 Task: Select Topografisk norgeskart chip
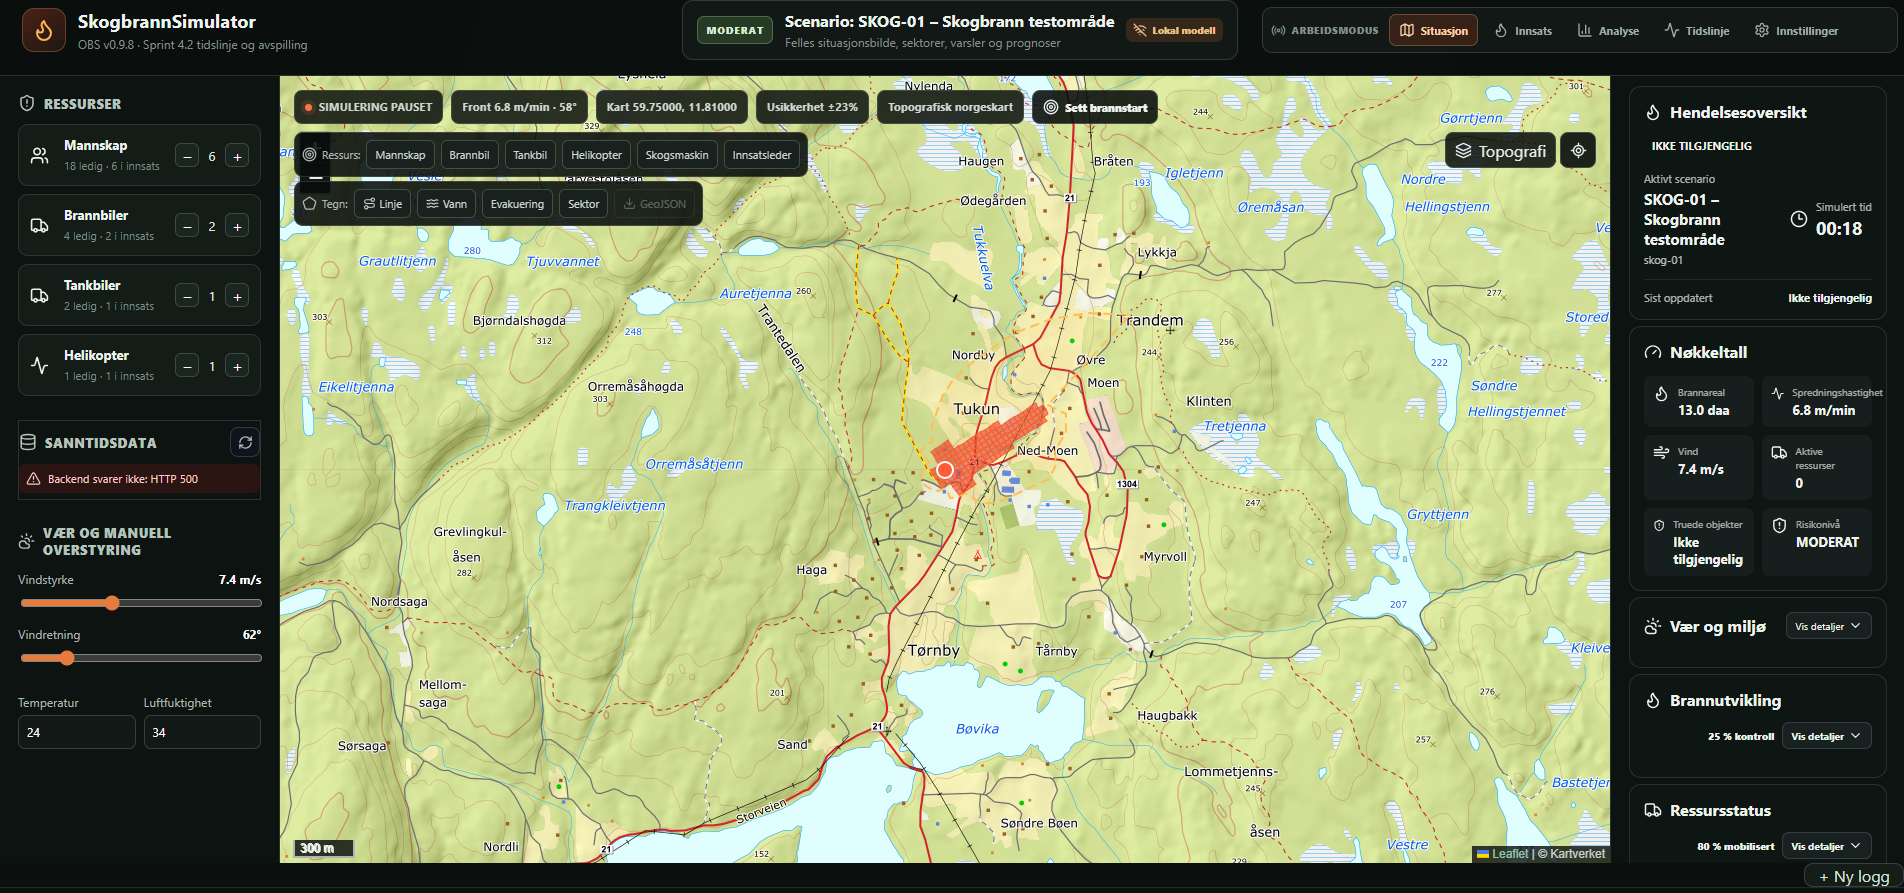pyautogui.click(x=950, y=107)
